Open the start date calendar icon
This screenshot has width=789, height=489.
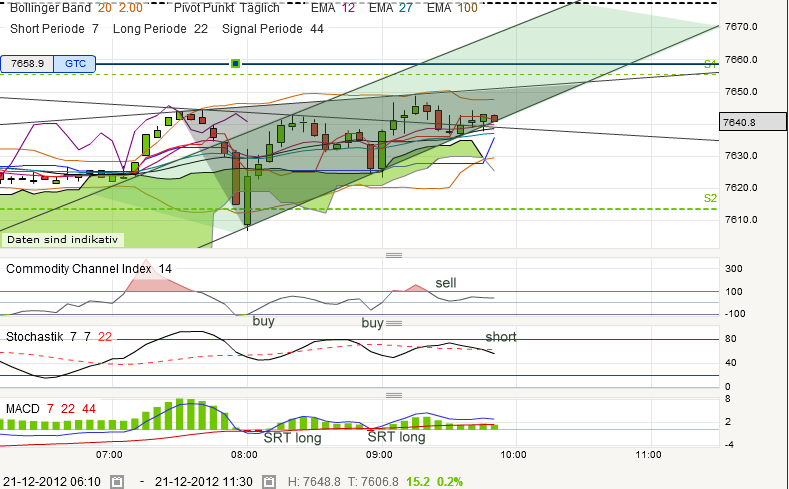(x=117, y=481)
